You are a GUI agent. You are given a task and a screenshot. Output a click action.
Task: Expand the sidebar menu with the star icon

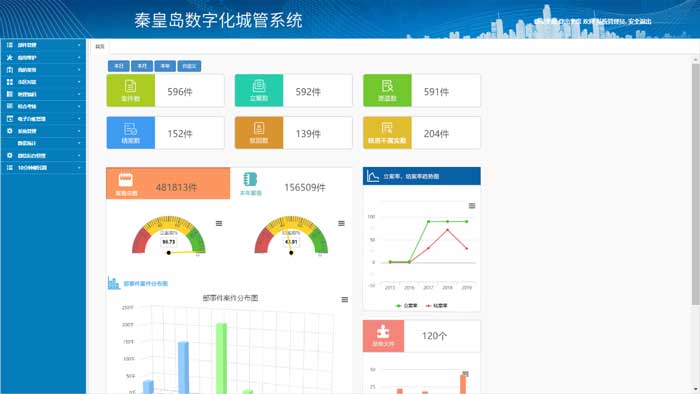click(x=43, y=58)
